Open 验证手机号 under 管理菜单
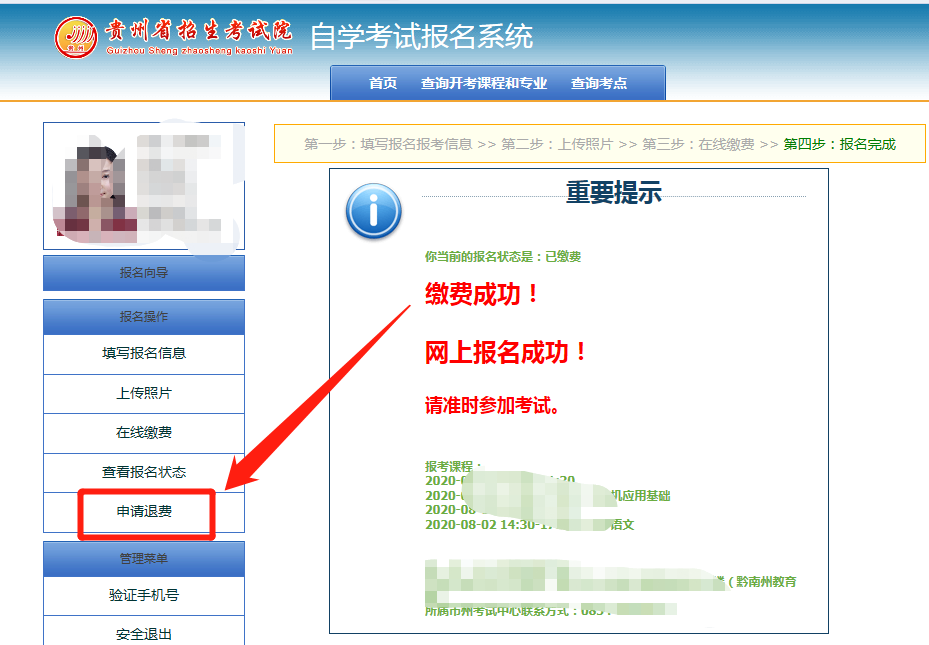Viewport: 929px width, 645px height. pos(144,596)
